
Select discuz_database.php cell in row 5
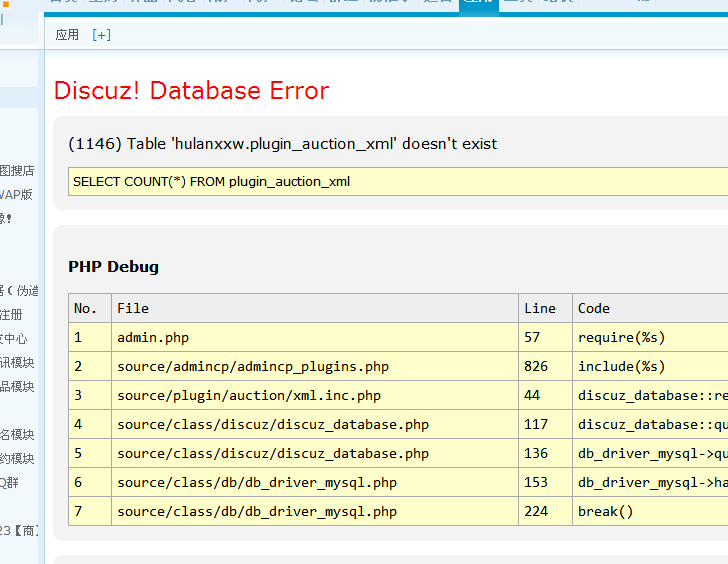click(315, 453)
